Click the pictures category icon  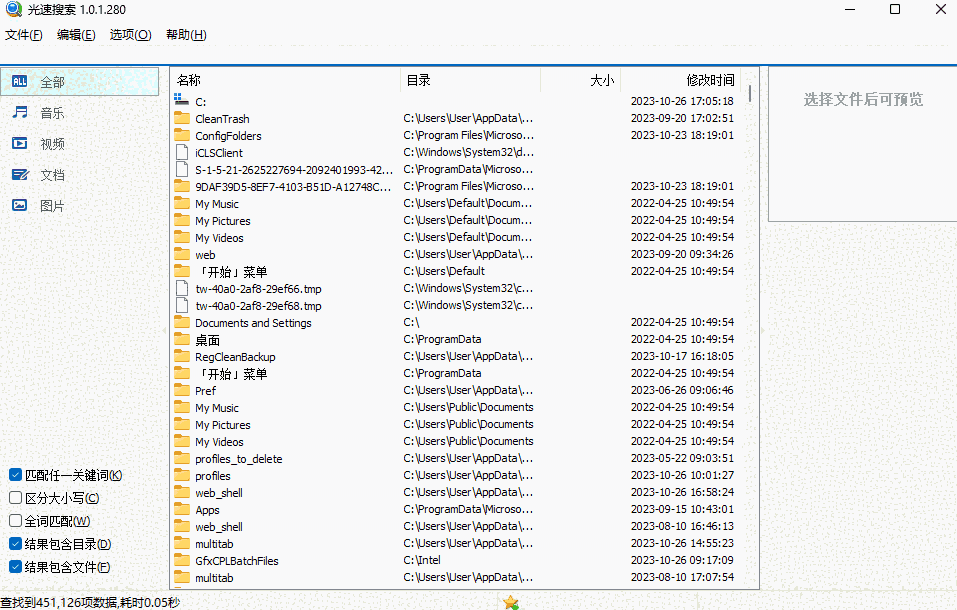pos(20,205)
